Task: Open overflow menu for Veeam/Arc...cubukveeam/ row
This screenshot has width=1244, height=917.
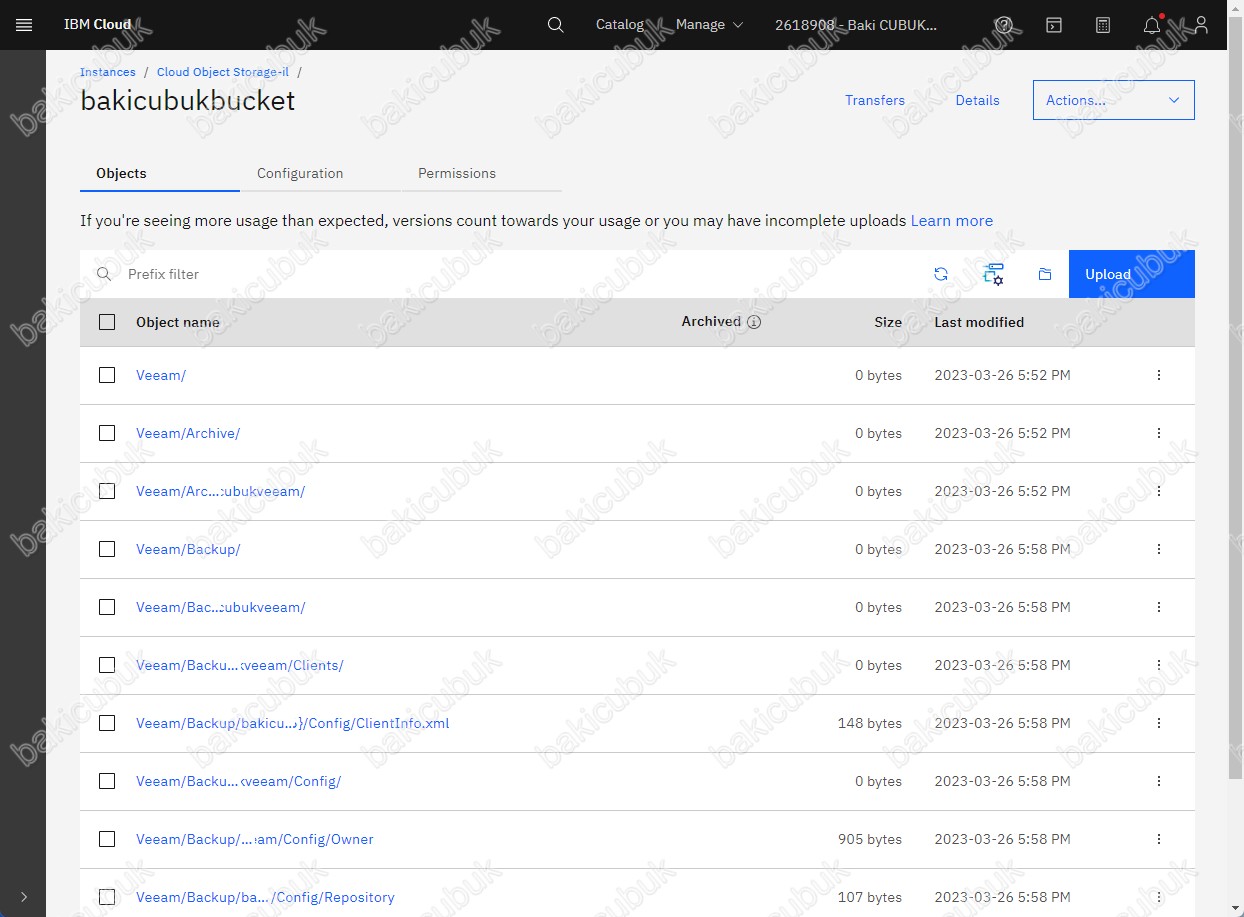Action: (1159, 491)
